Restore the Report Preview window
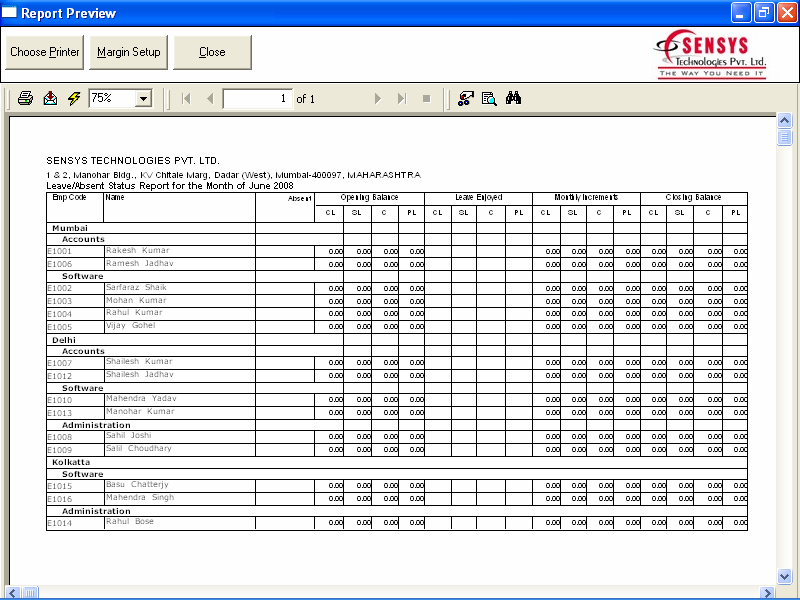This screenshot has height=600, width=800. [x=764, y=13]
